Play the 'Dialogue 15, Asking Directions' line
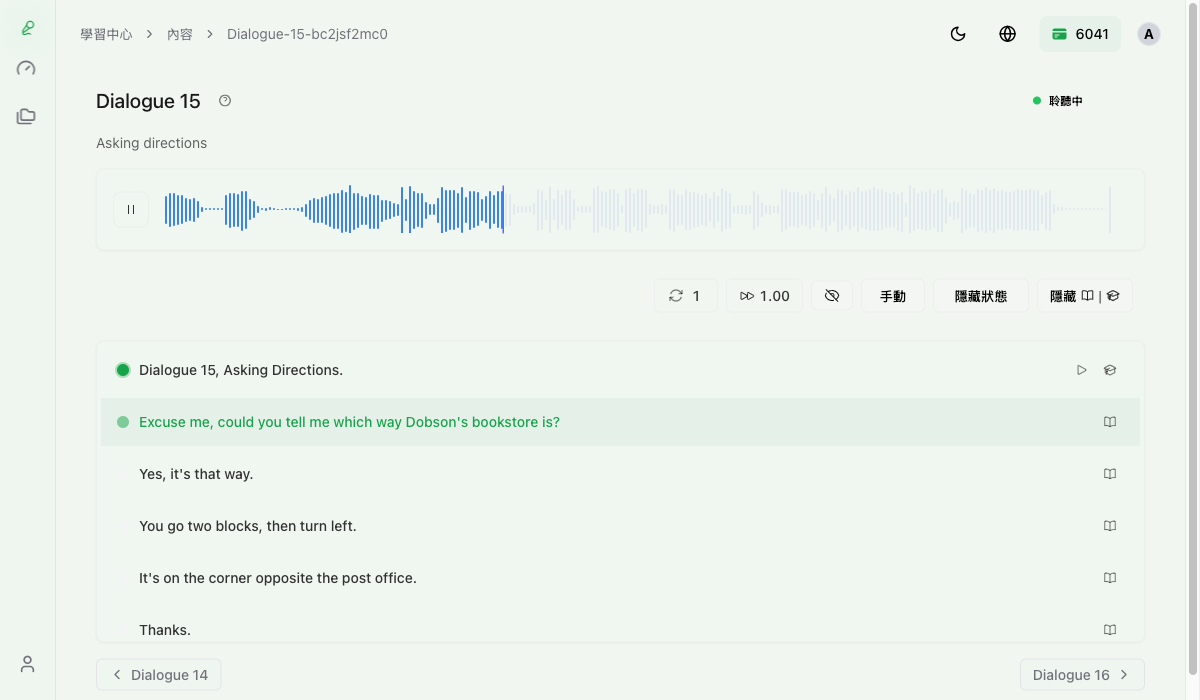1200x700 pixels. point(1081,370)
